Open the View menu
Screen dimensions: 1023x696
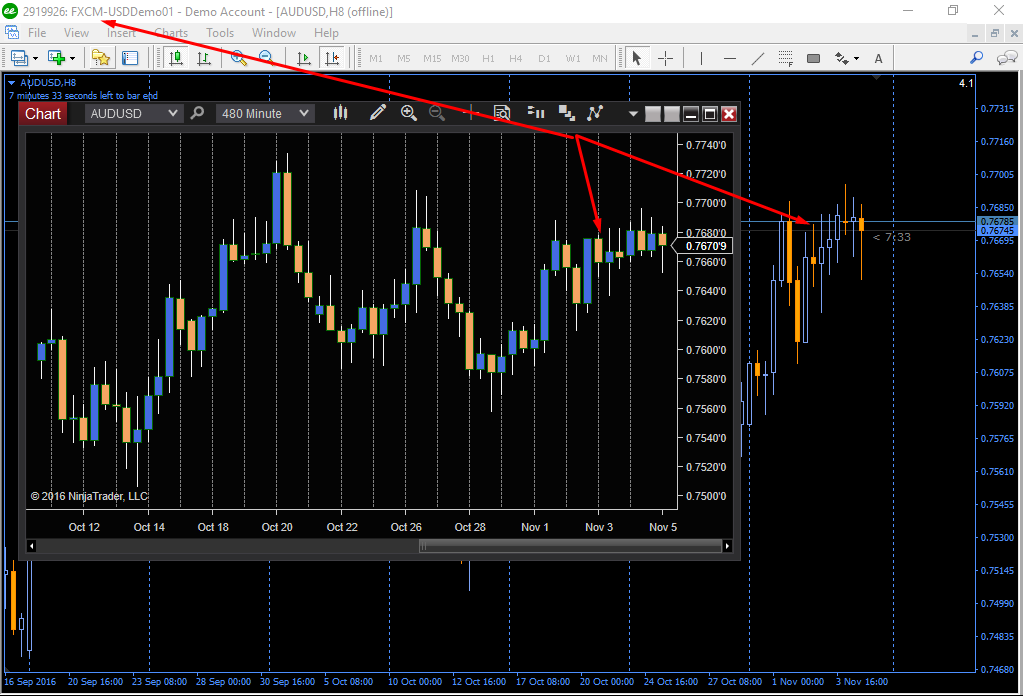76,33
